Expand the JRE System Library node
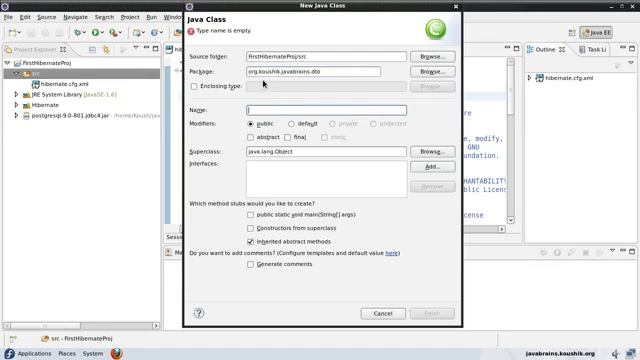Viewport: 640px width, 360px height. point(16,94)
